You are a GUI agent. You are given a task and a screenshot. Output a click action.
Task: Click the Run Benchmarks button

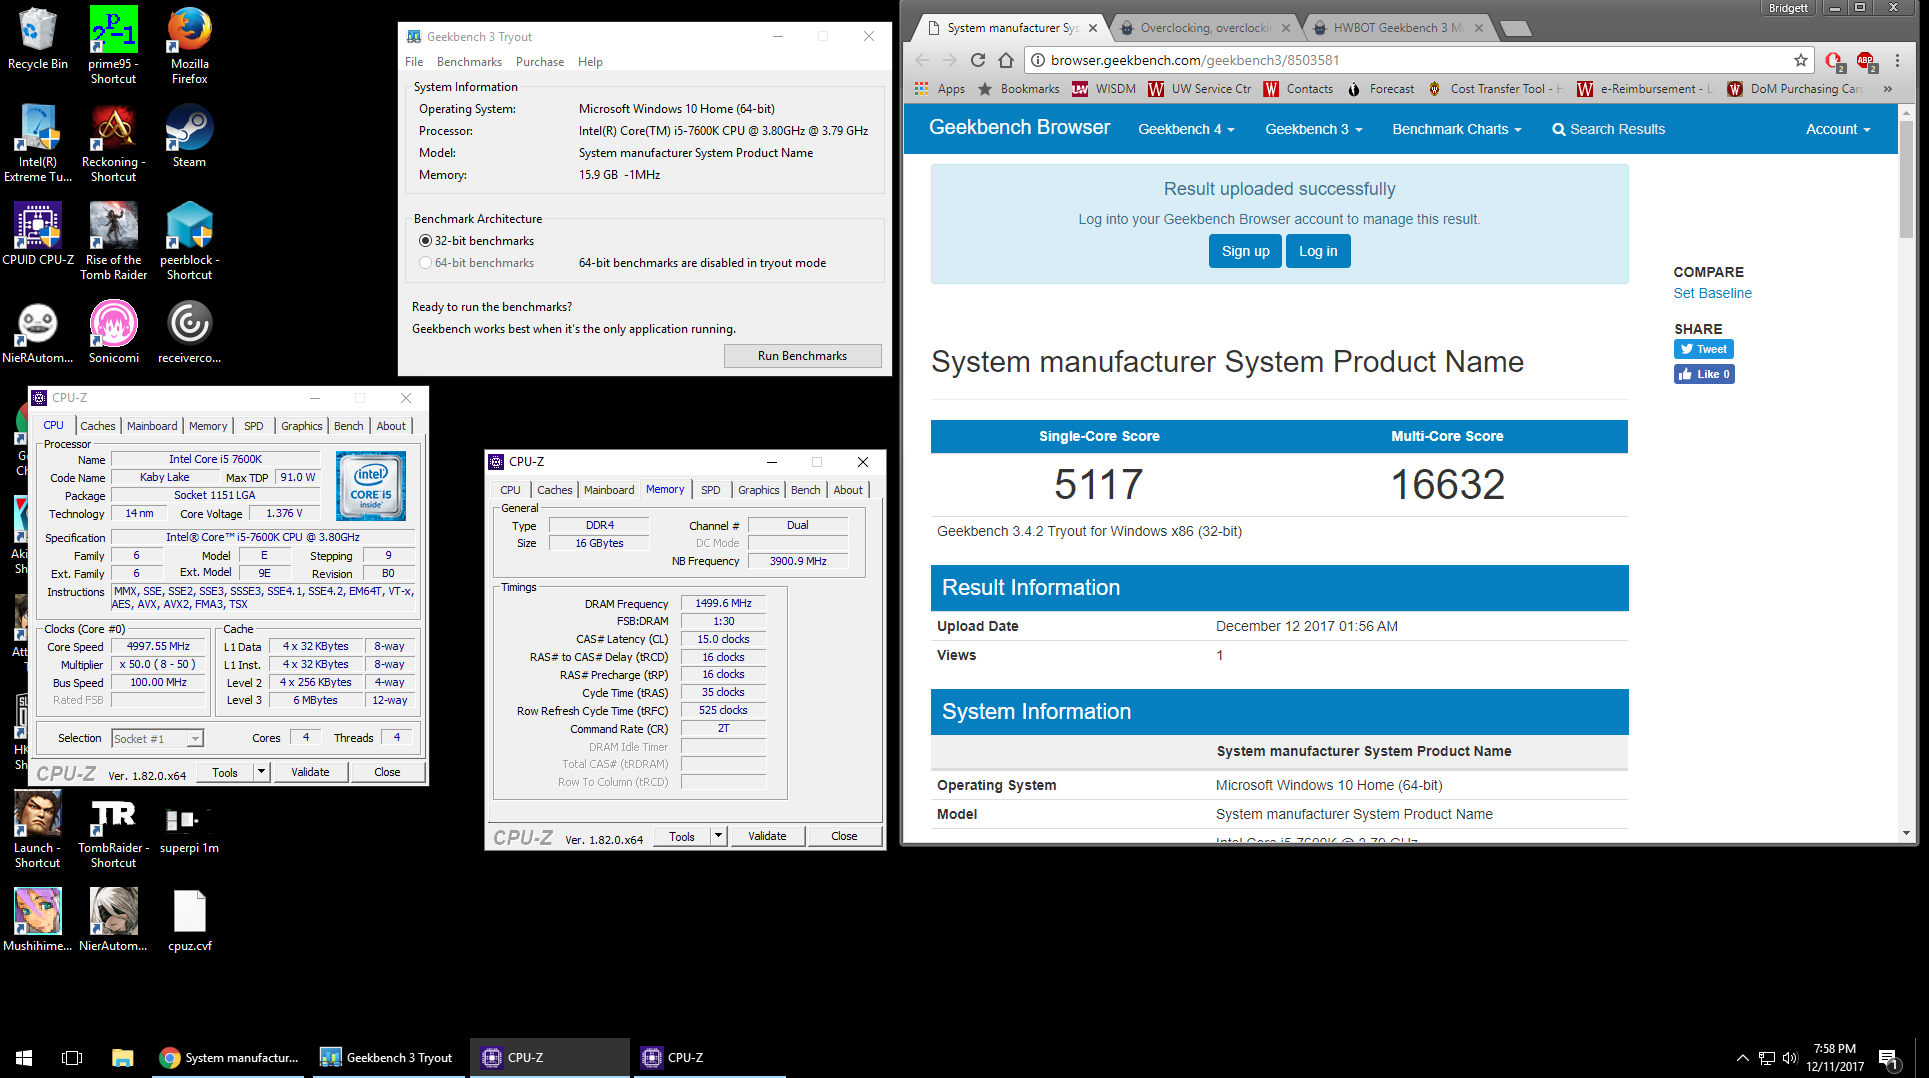[x=802, y=356]
